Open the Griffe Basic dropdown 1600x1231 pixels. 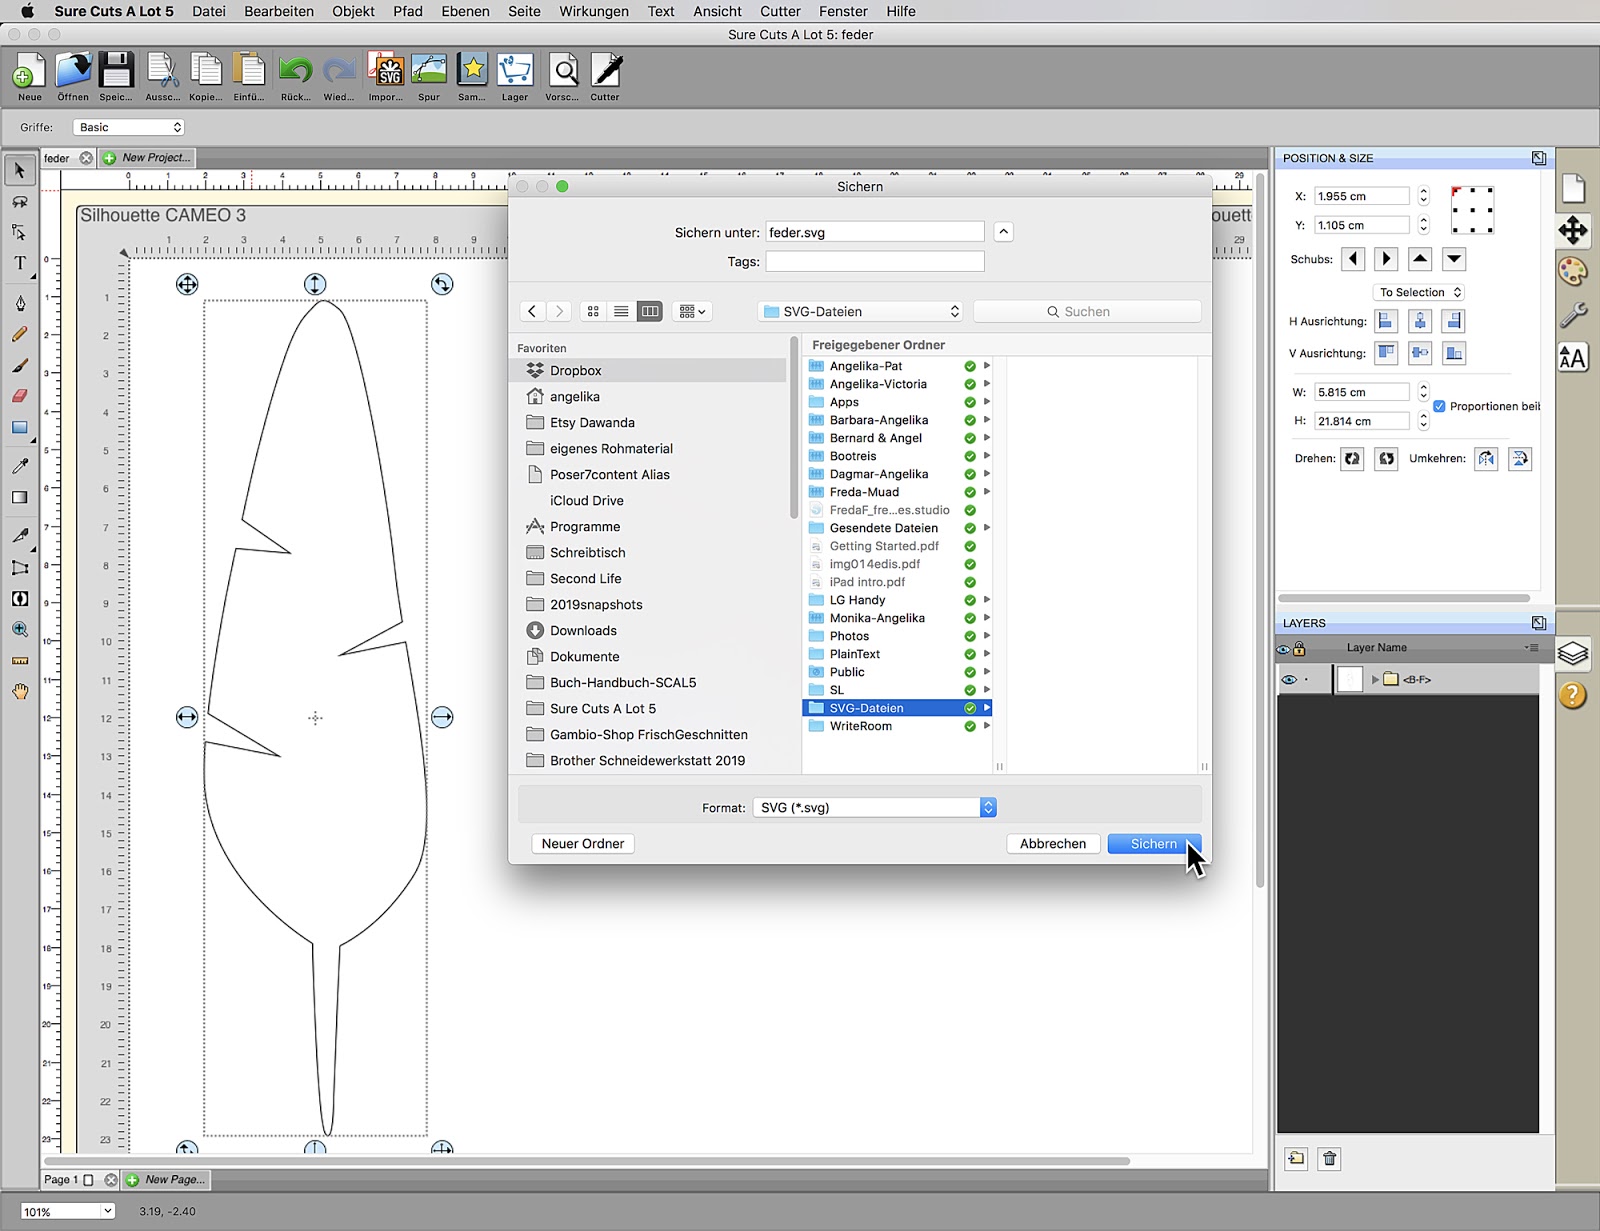(x=128, y=127)
